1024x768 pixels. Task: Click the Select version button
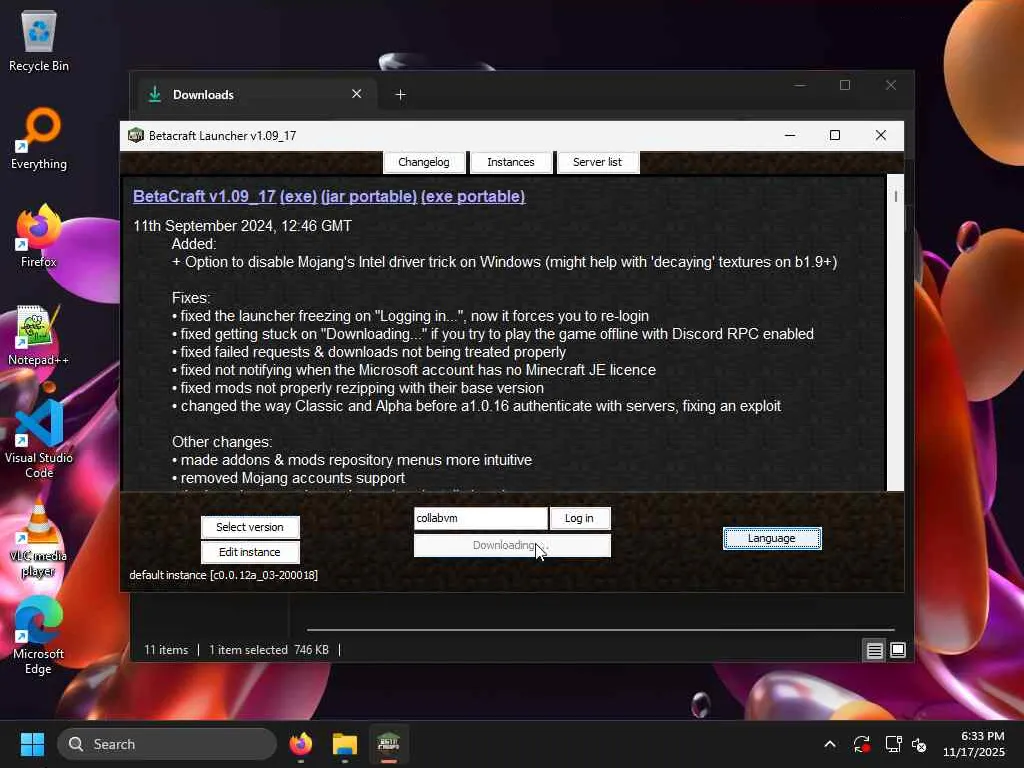[250, 527]
